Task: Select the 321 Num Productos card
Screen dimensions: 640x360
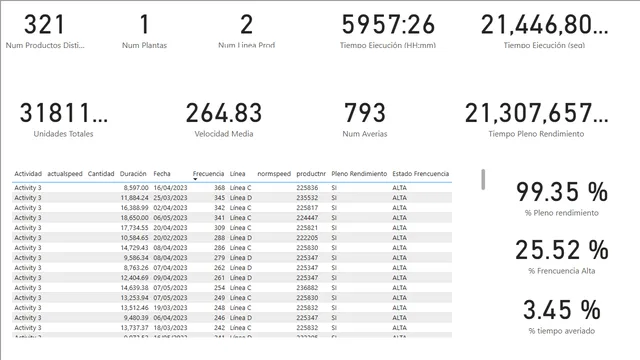Action: 45,31
